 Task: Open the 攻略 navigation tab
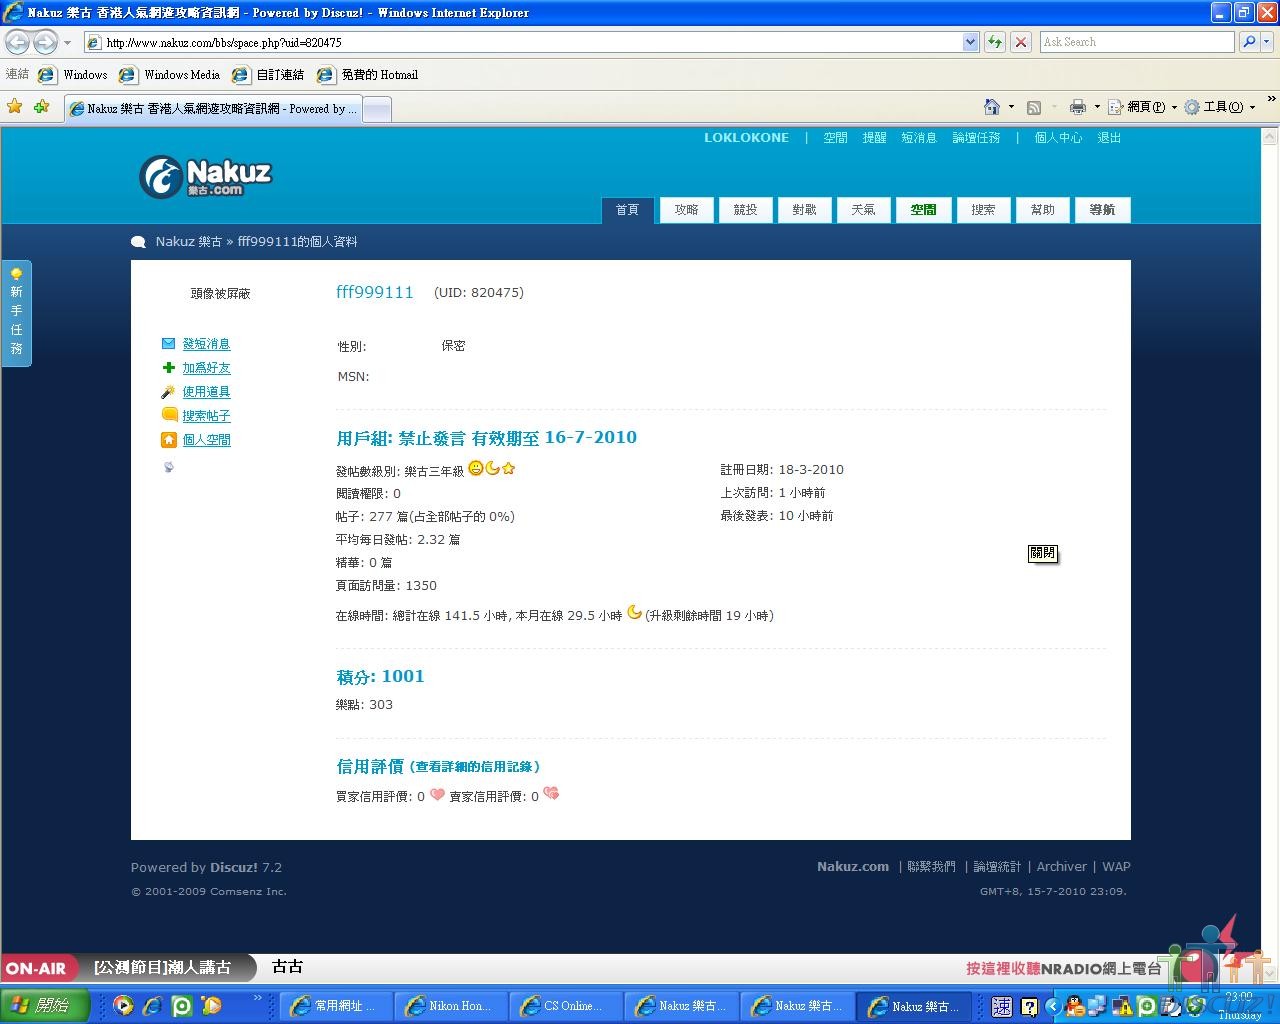pyautogui.click(x=686, y=210)
